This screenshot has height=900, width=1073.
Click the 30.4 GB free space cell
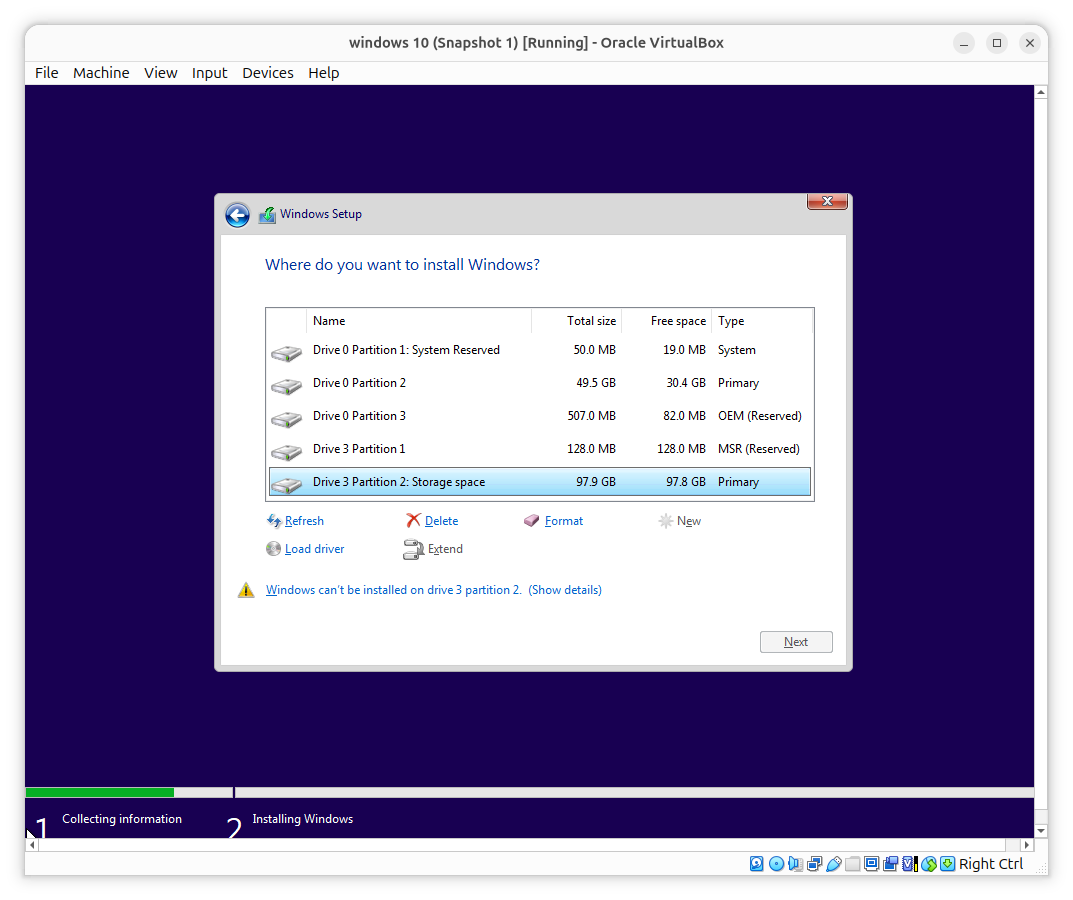click(x=686, y=383)
